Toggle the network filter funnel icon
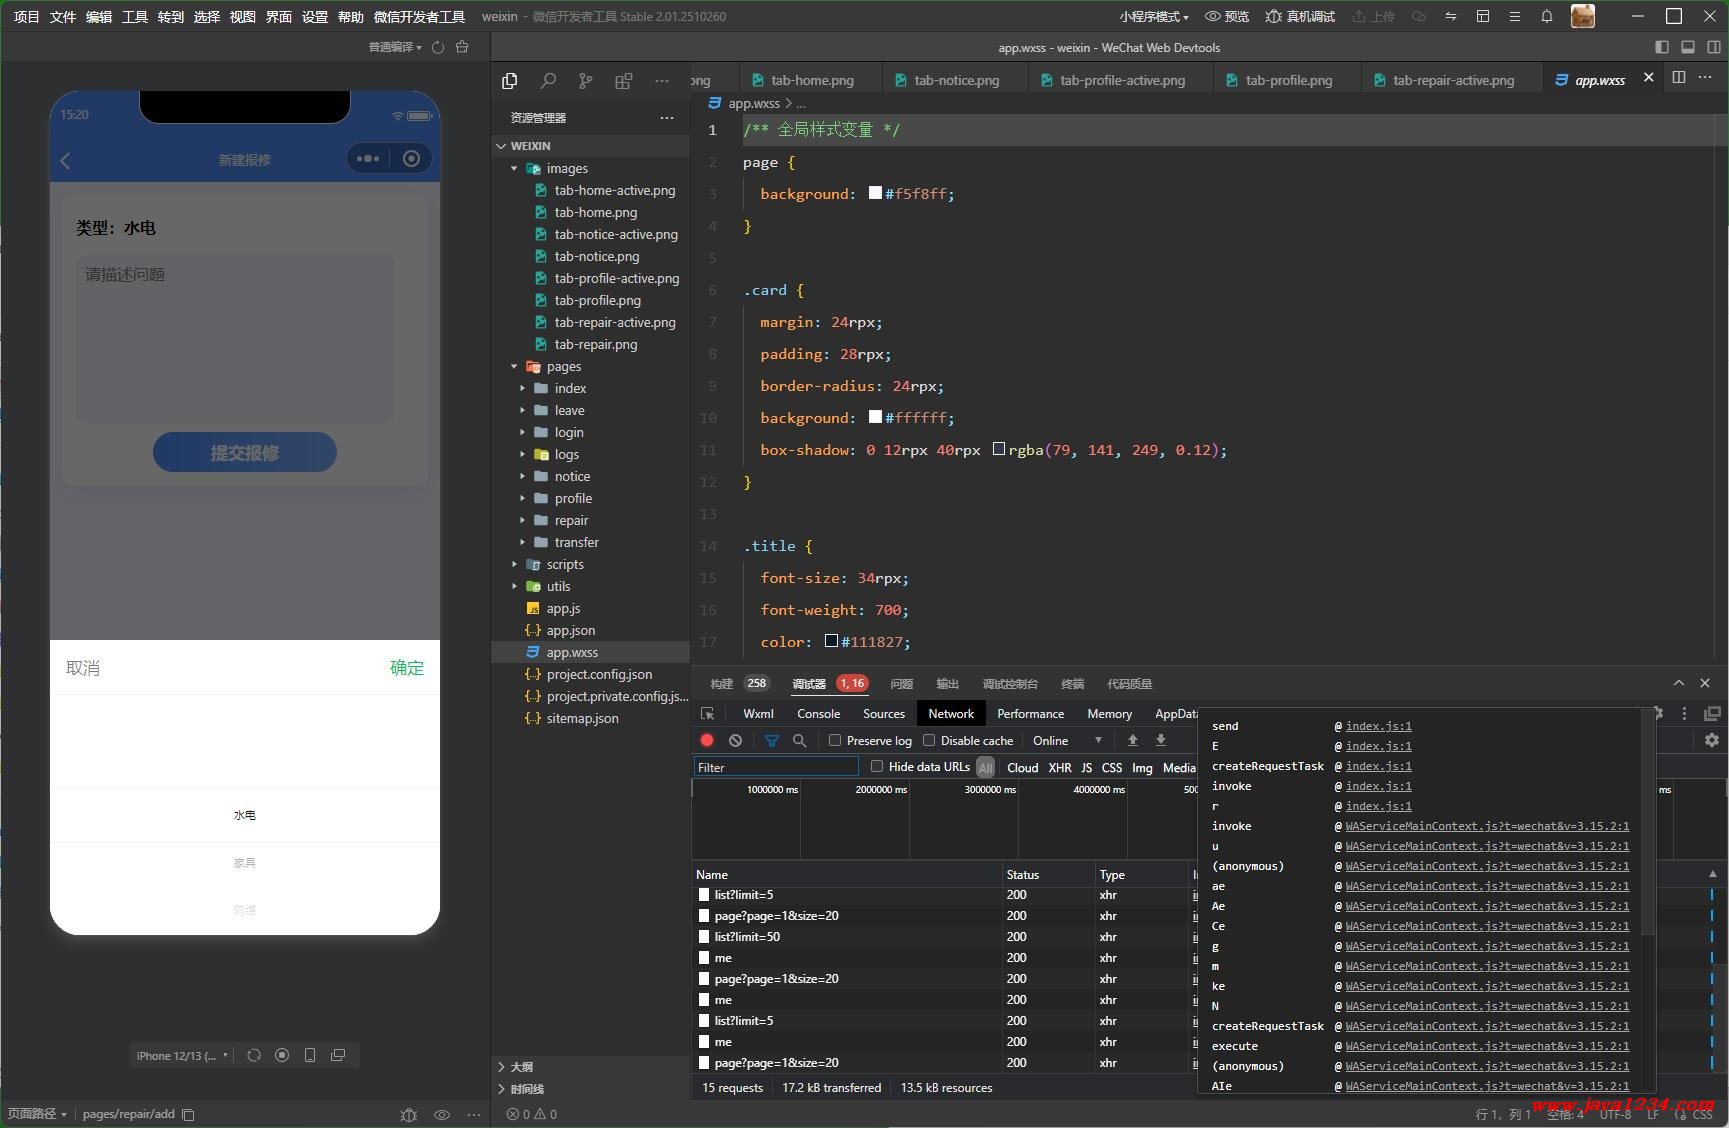Screen dimensions: 1729x1128 [x=771, y=740]
